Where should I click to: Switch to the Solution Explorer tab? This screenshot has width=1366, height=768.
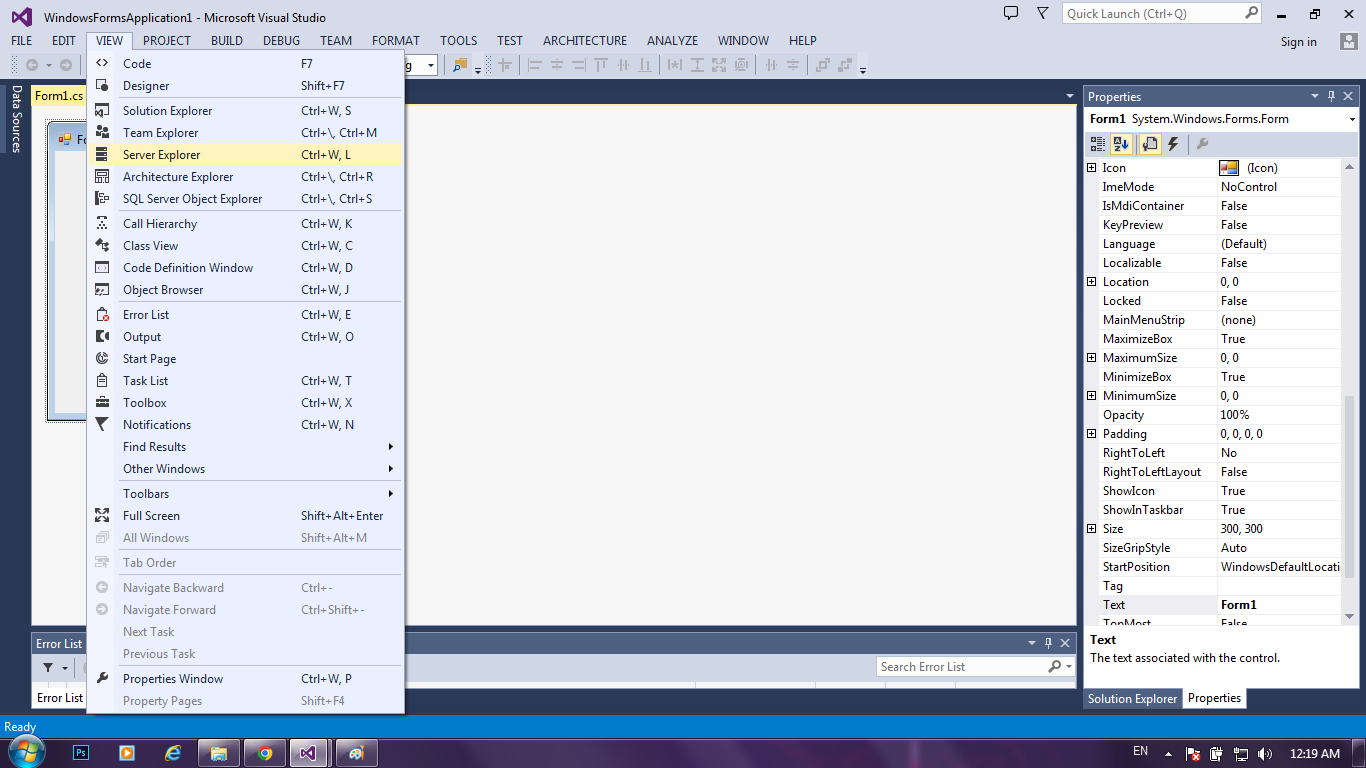1133,699
